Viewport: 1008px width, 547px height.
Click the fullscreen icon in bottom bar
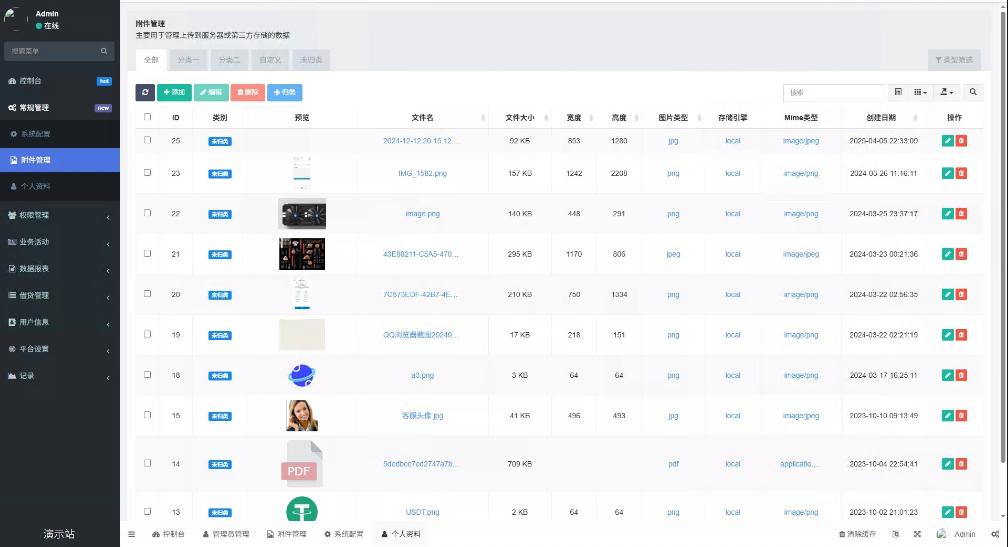tap(917, 535)
